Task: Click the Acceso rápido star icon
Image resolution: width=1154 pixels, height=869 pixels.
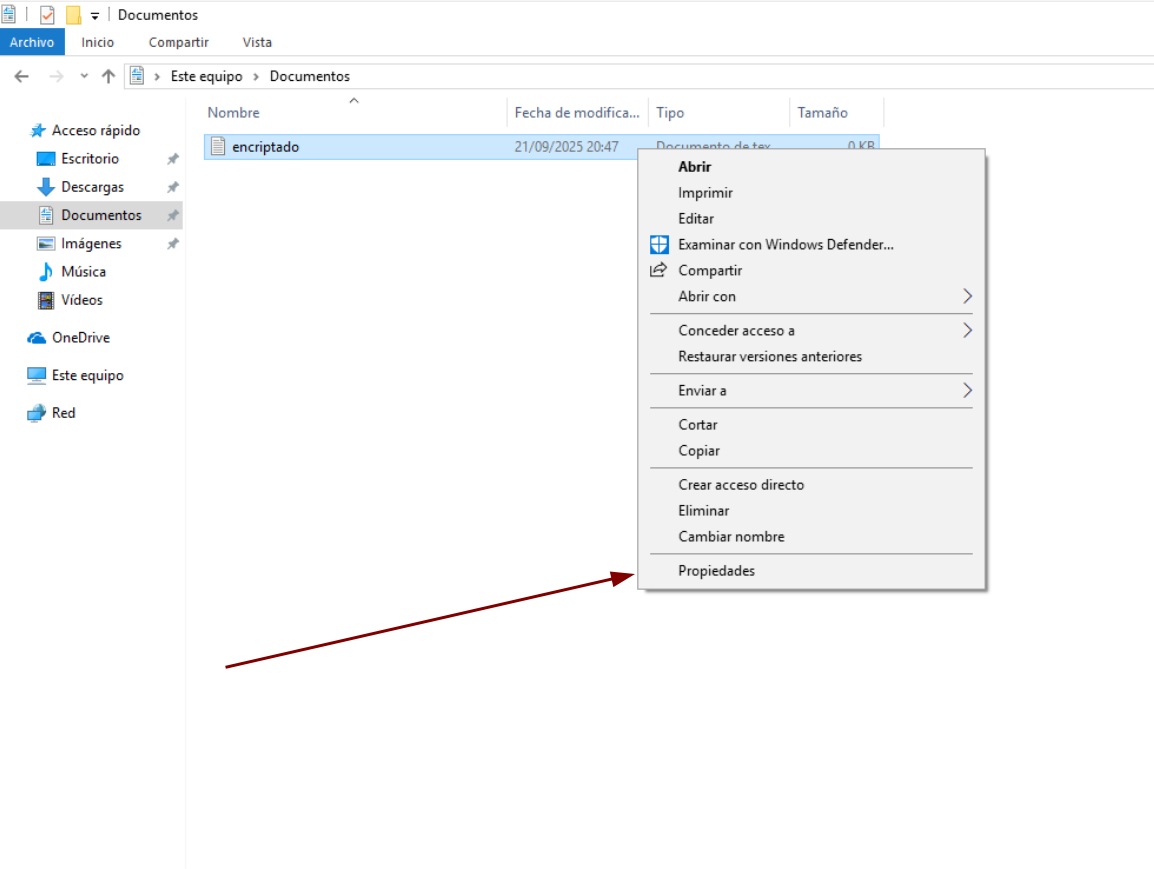Action: pyautogui.click(x=38, y=130)
